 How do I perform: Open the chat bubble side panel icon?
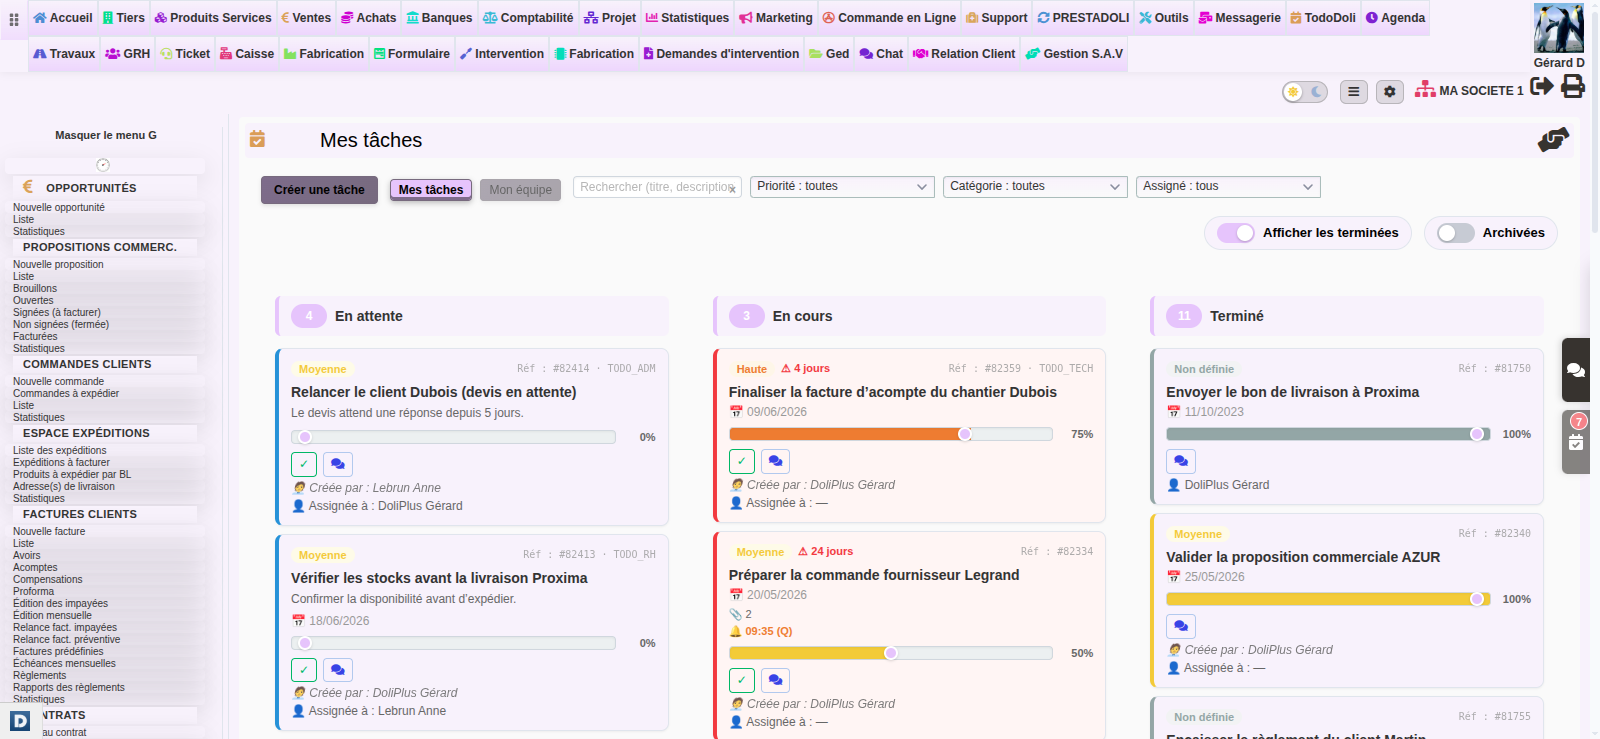pos(1576,370)
